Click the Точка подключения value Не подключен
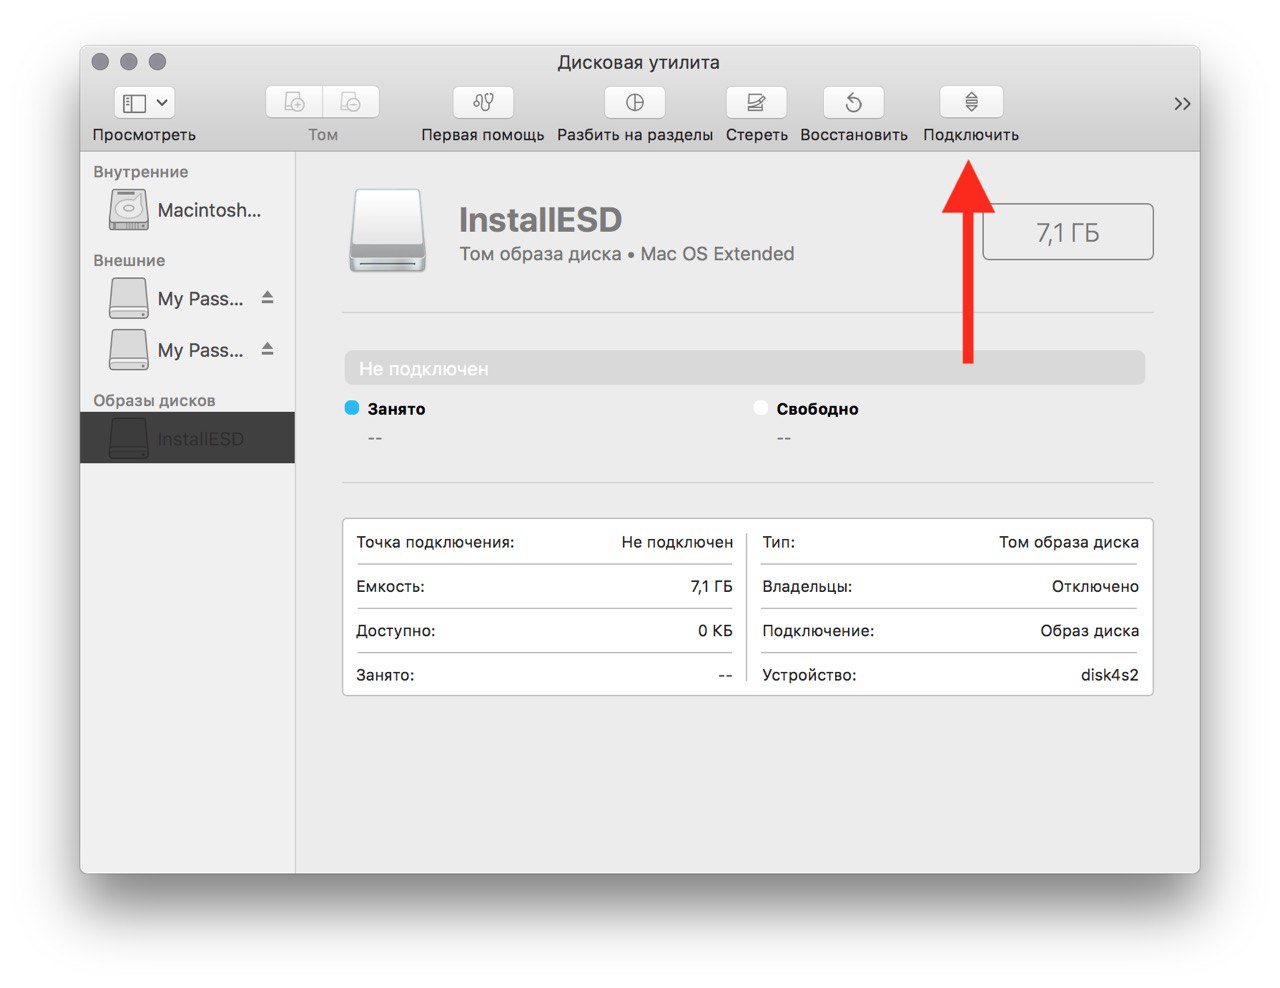The image size is (1280, 988). [677, 542]
